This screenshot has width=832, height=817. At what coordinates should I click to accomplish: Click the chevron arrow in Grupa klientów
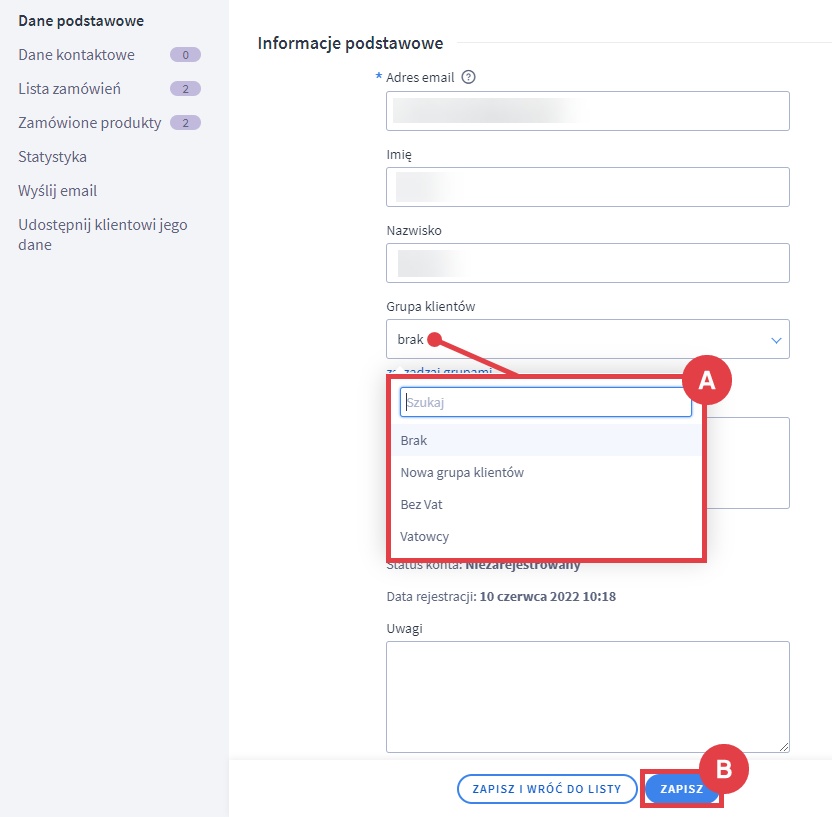[x=776, y=340]
